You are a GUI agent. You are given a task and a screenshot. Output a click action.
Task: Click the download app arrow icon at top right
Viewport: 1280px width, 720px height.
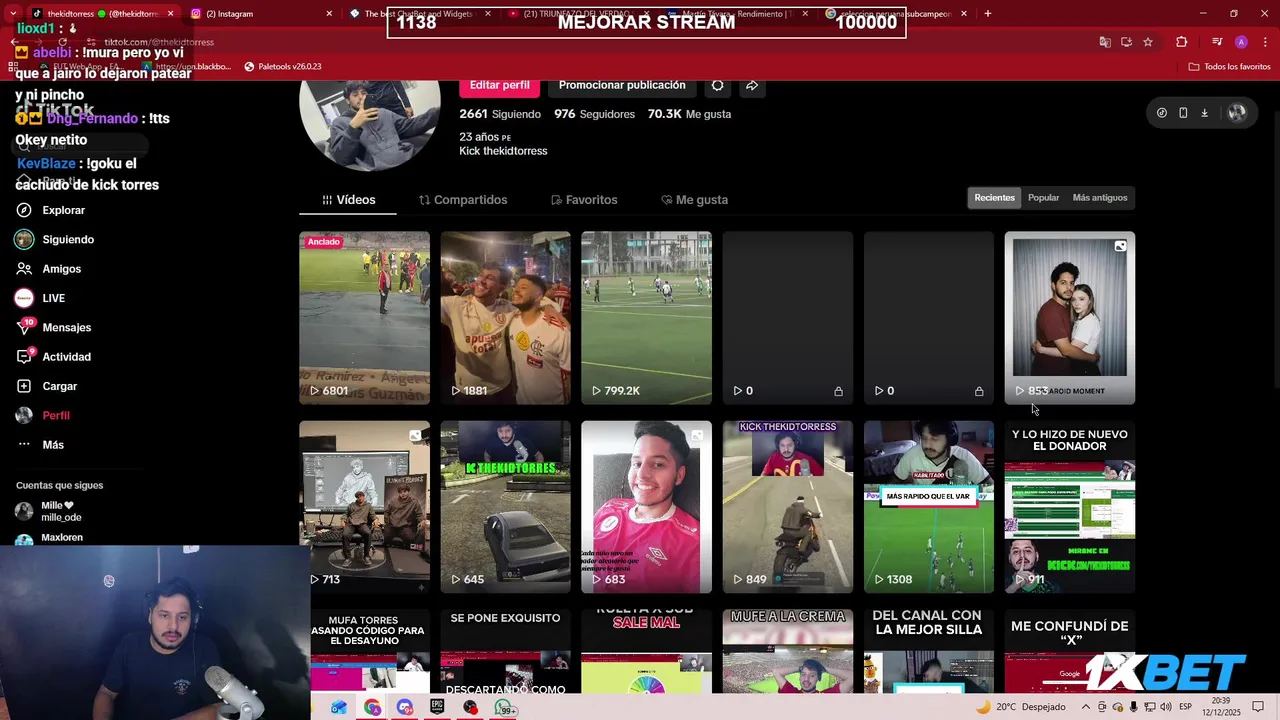pos(1204,113)
